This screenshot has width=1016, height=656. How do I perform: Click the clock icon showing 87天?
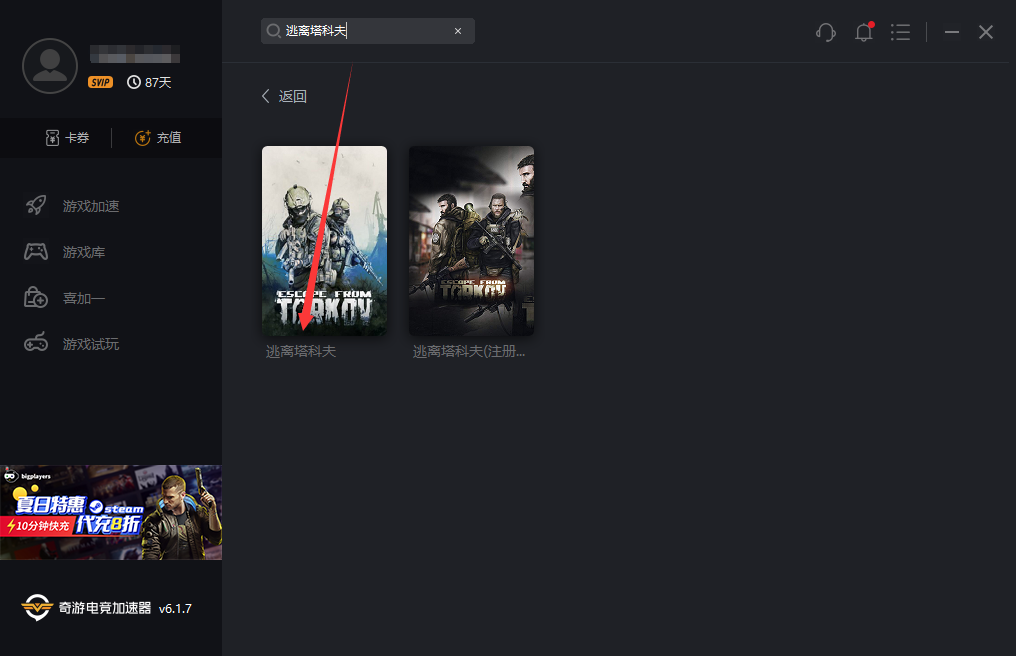pyautogui.click(x=134, y=82)
